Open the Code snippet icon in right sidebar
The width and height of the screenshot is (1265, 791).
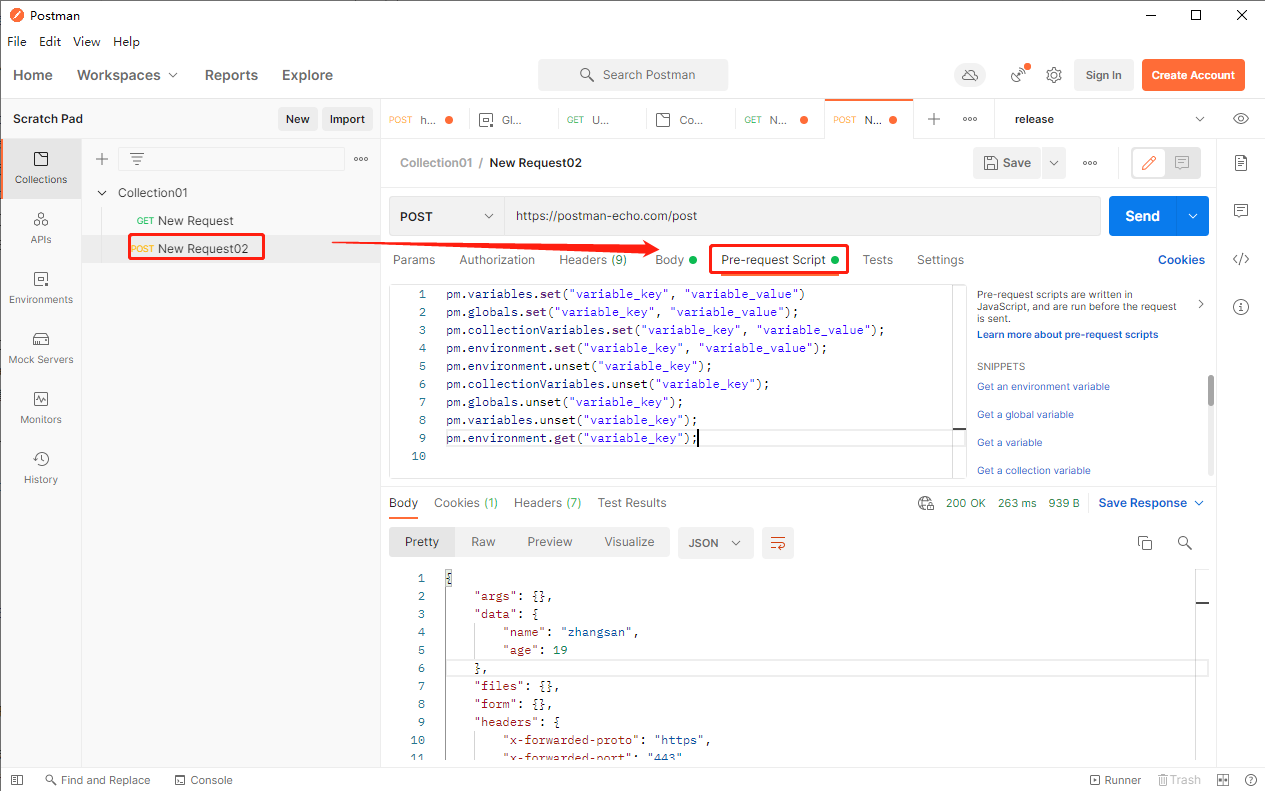[1240, 259]
